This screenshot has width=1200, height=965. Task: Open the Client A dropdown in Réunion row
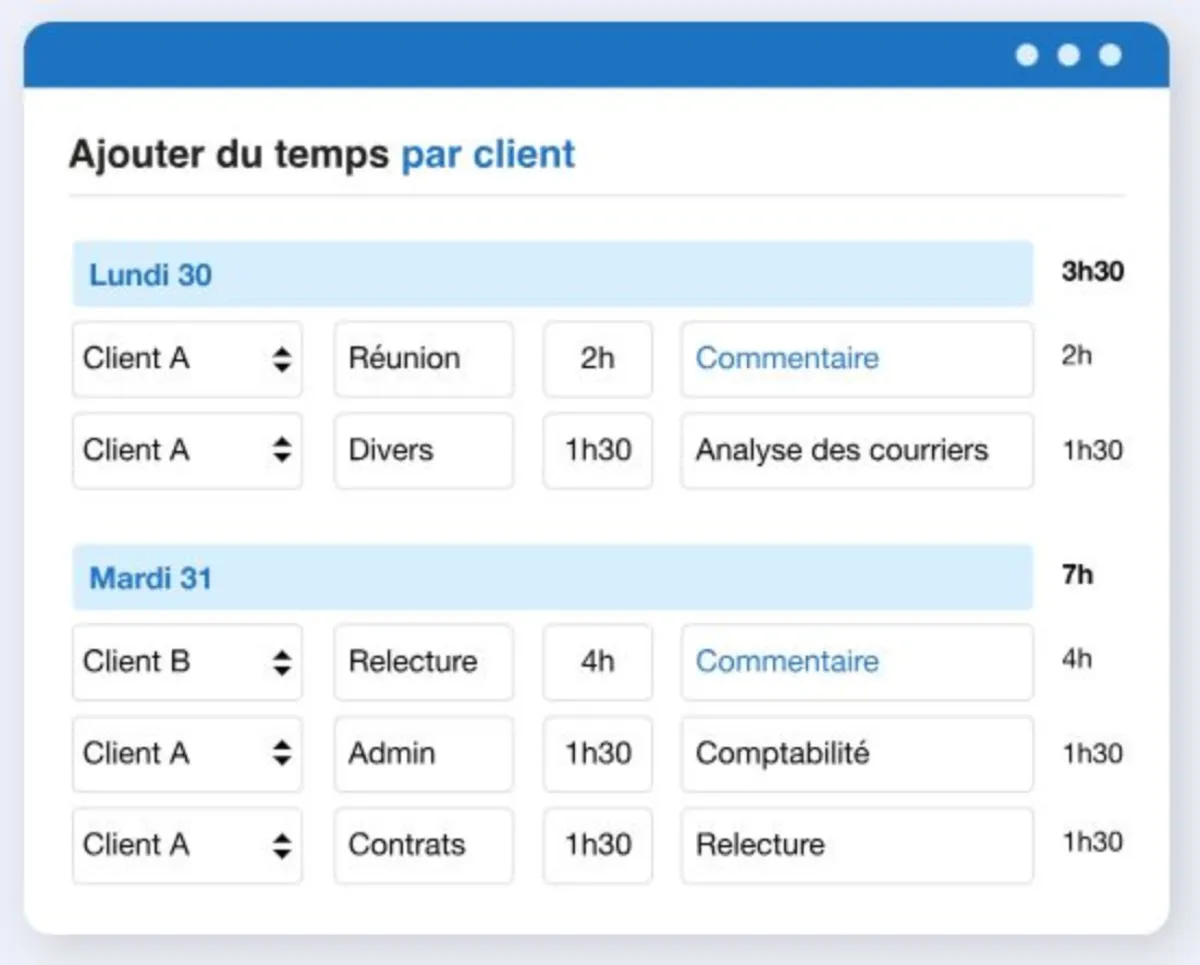(187, 359)
